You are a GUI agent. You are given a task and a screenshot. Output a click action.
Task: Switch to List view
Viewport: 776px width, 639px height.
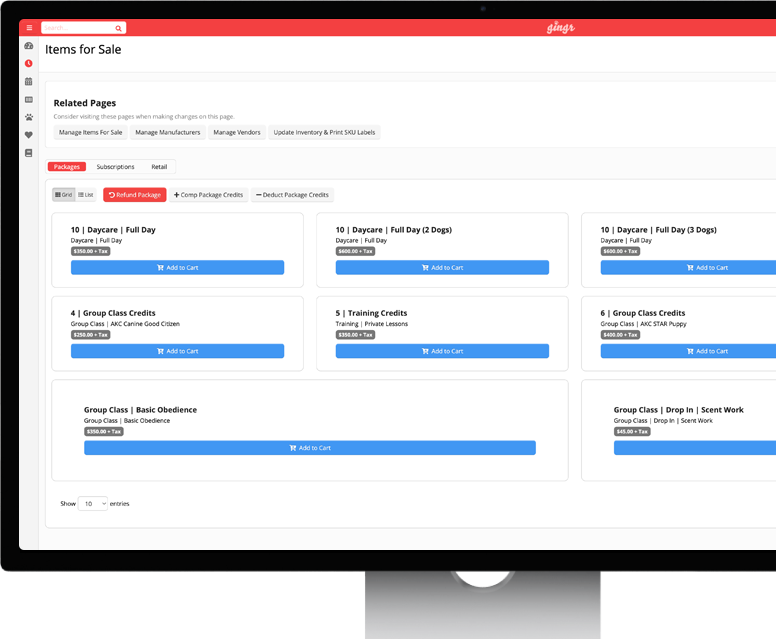pos(86,195)
